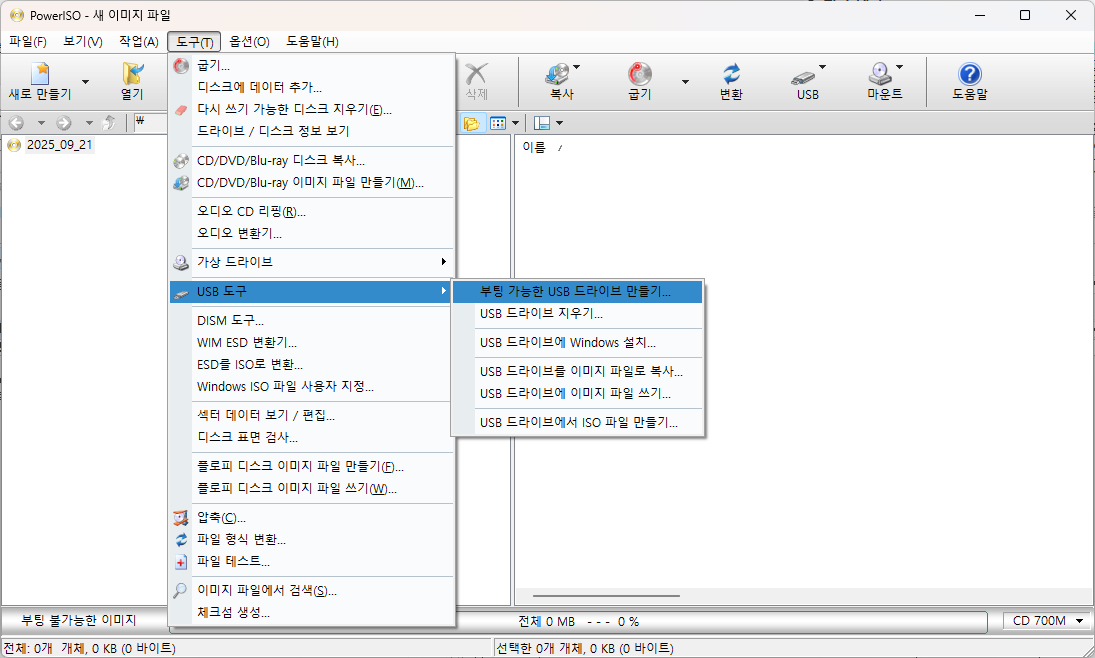The height and width of the screenshot is (658, 1095).
Task: Select 이미지 파일에서 검색(S)...
Action: coord(311,591)
